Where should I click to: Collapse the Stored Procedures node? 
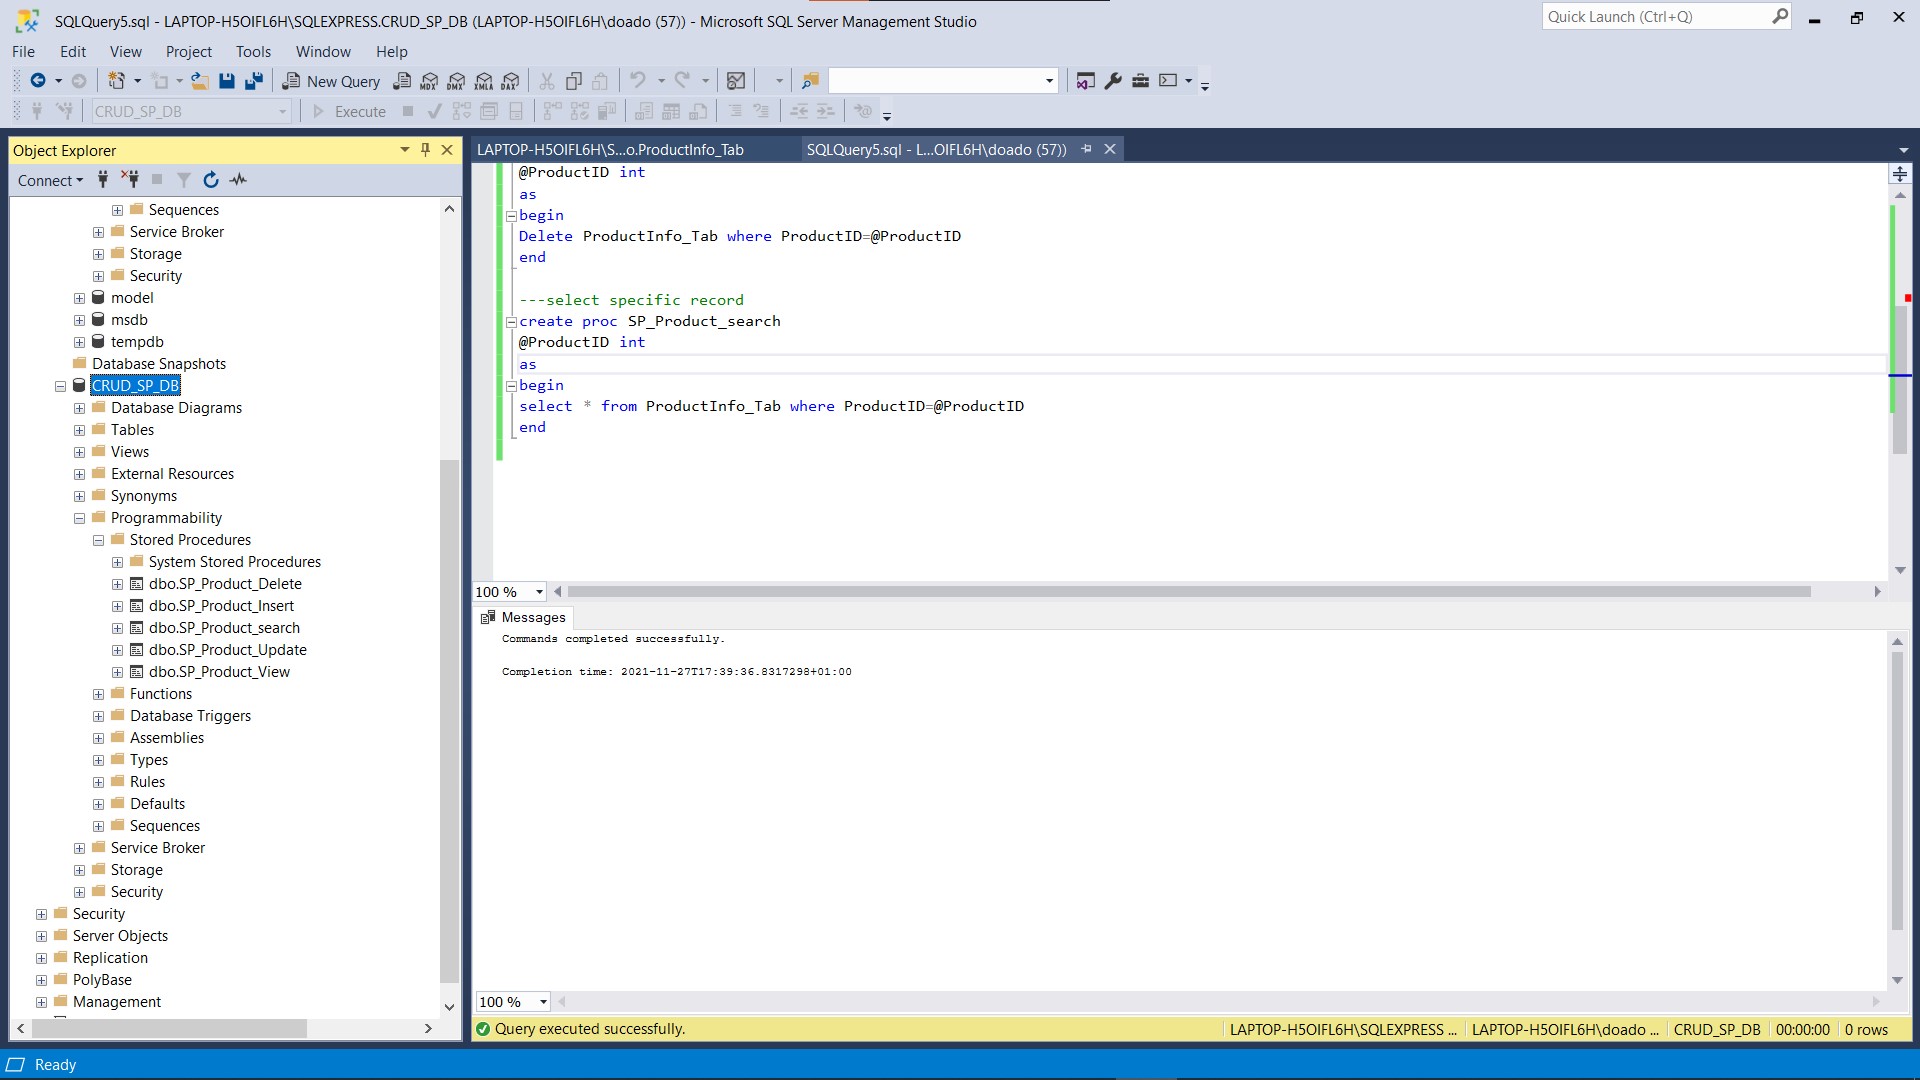pos(99,540)
